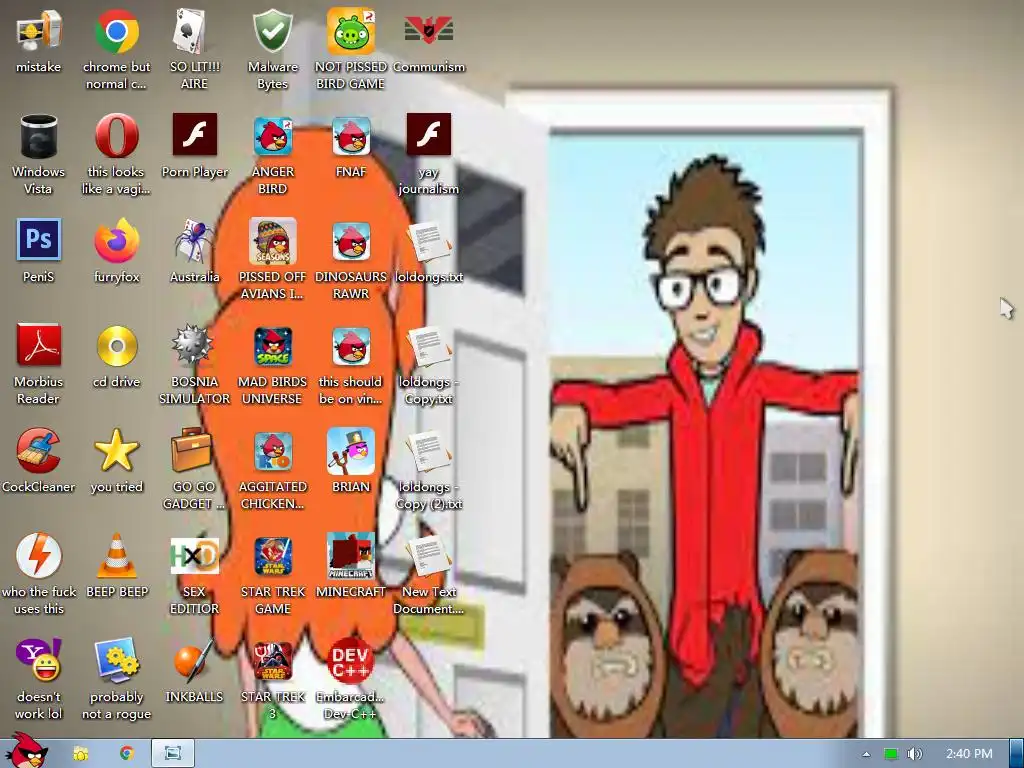Open the 'mistake' computer icon

(39, 31)
